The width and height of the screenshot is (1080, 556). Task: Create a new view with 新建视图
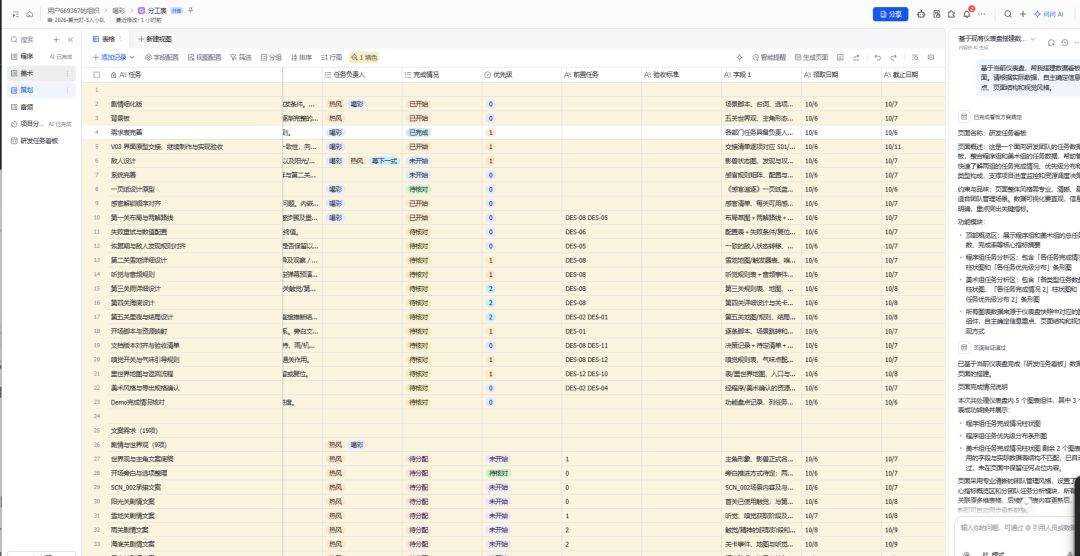[x=155, y=39]
